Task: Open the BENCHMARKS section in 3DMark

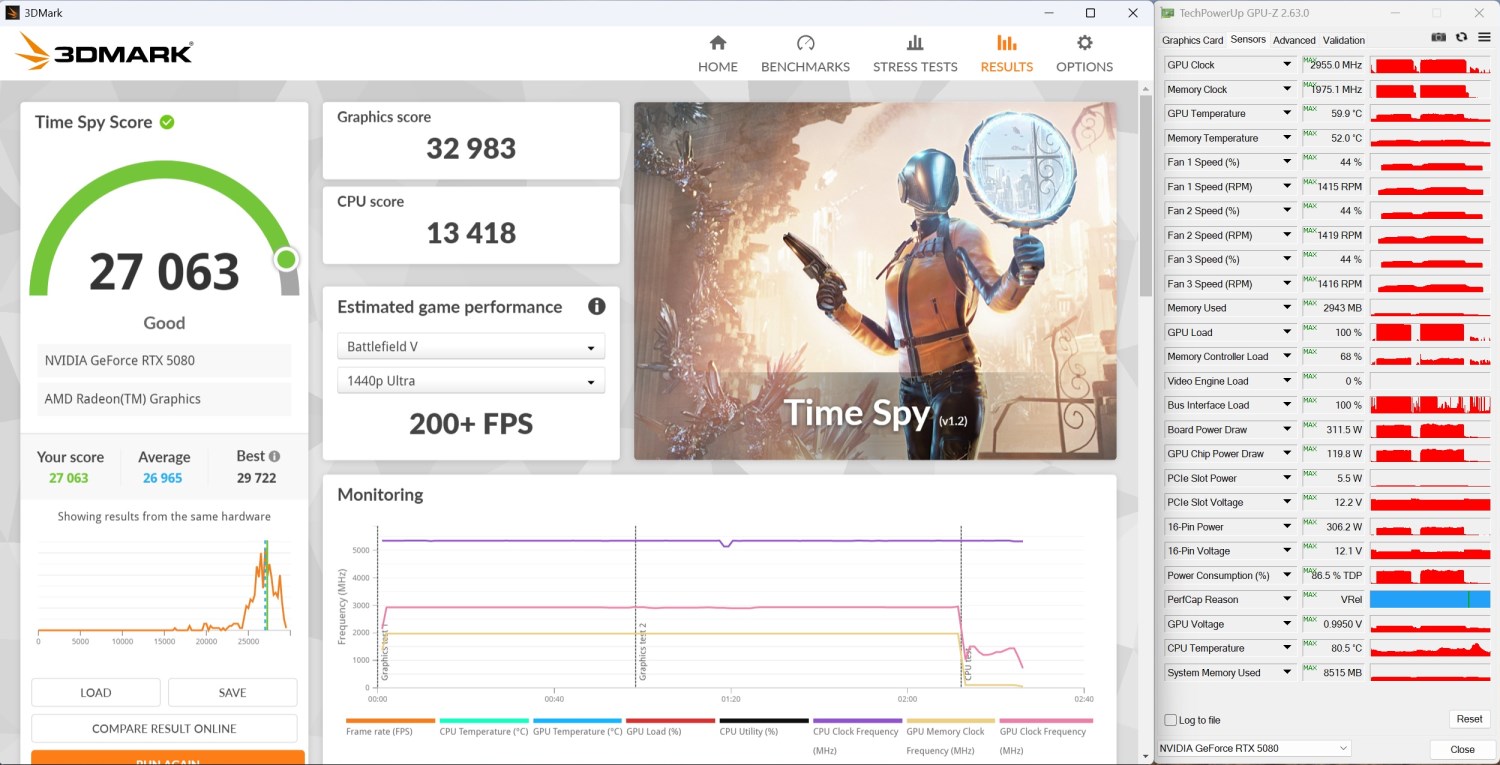Action: coord(805,54)
